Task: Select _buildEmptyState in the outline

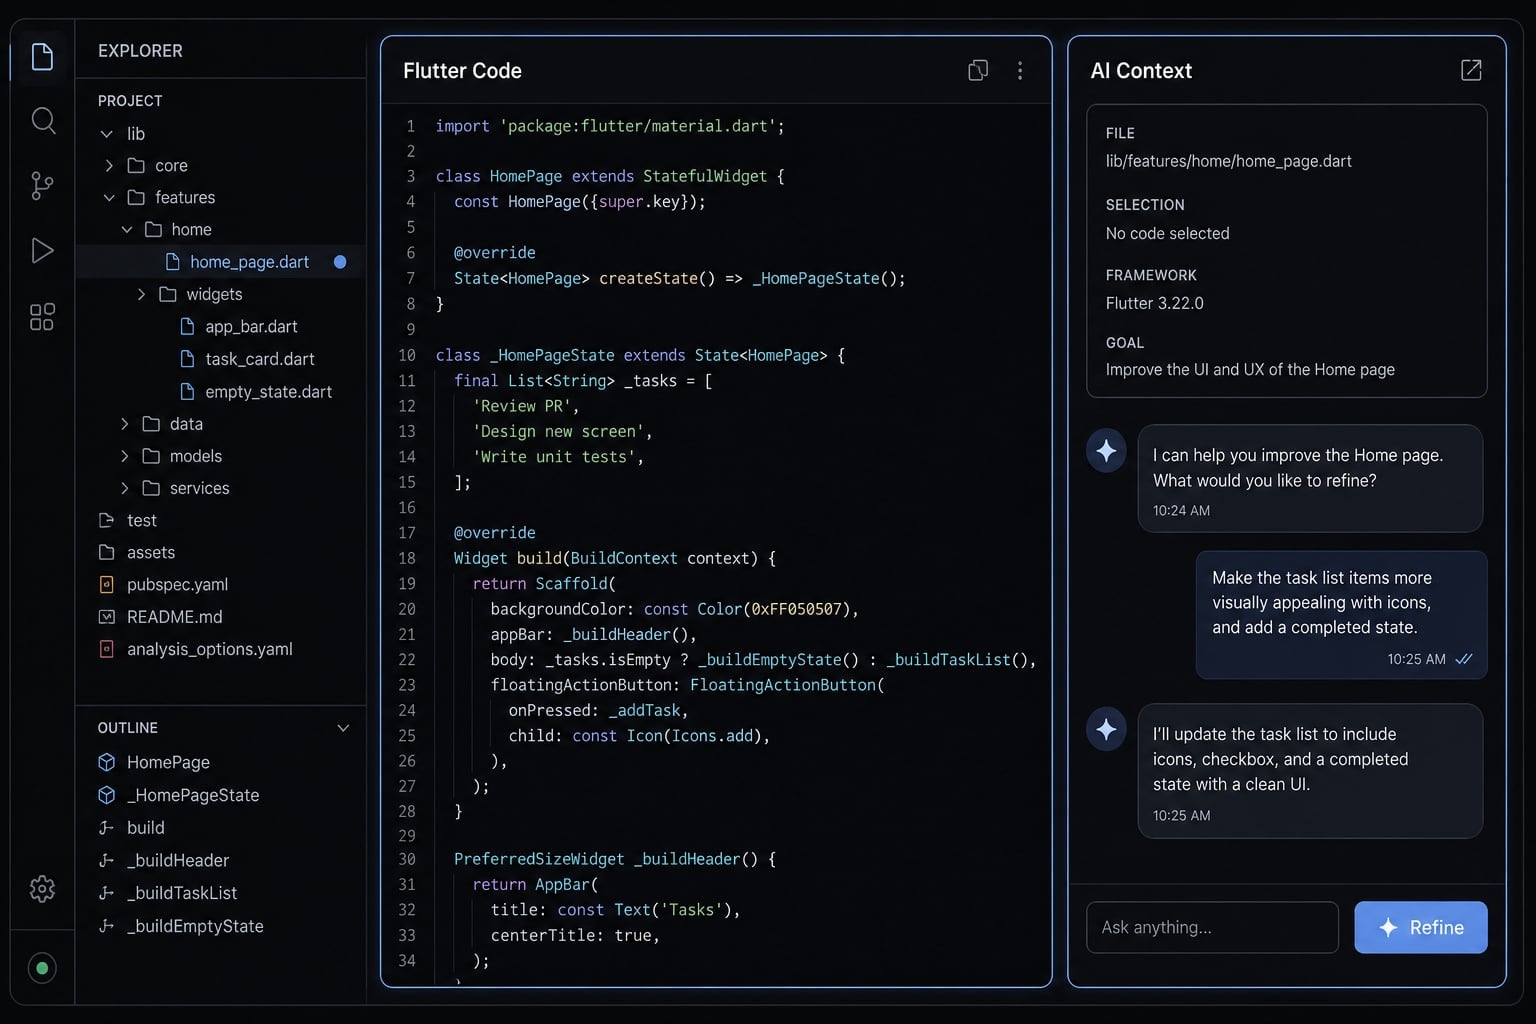Action: pos(195,926)
